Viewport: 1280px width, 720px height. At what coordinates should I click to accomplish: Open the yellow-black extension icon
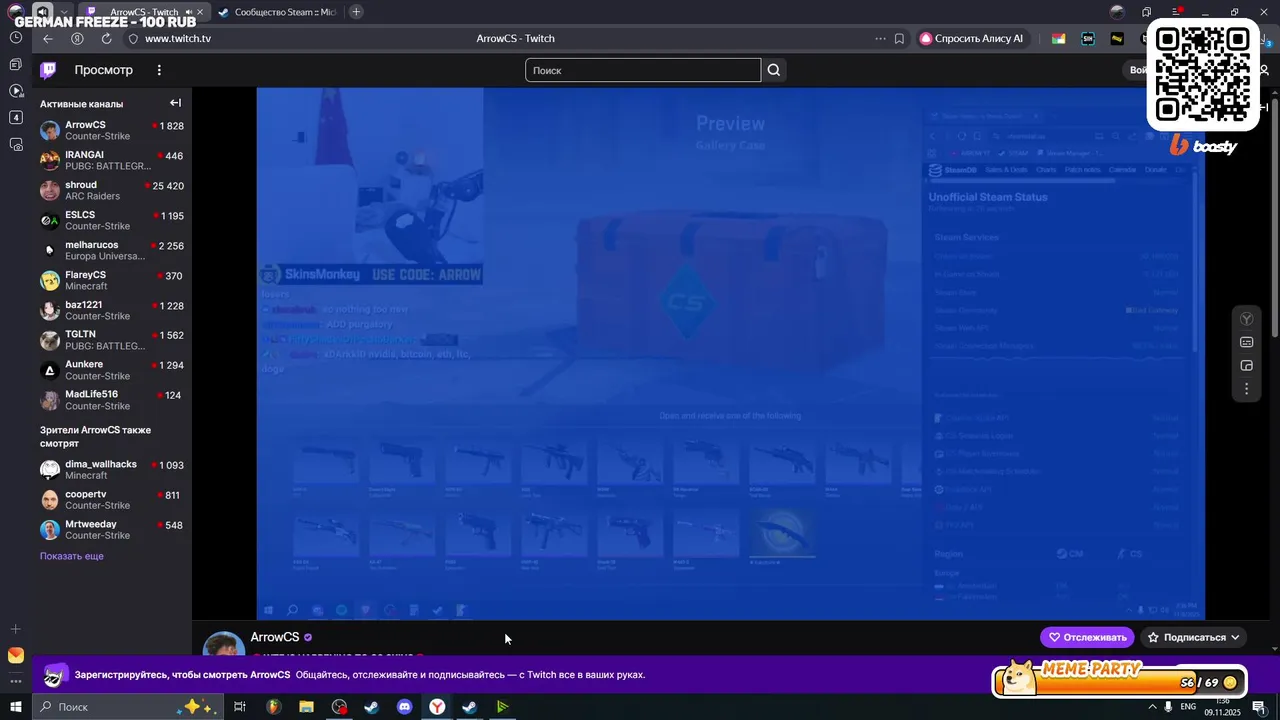1117,39
